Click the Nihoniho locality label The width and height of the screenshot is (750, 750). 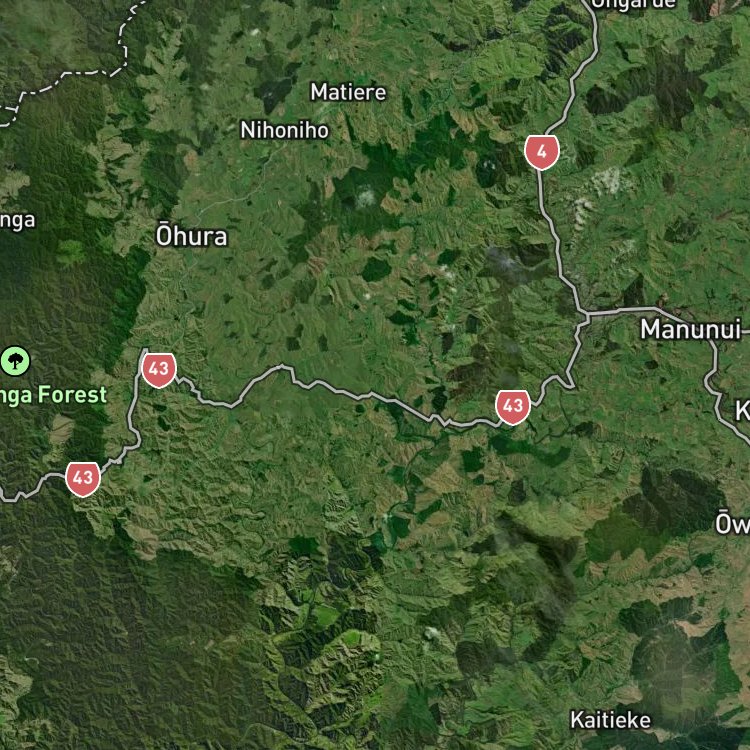pyautogui.click(x=285, y=130)
